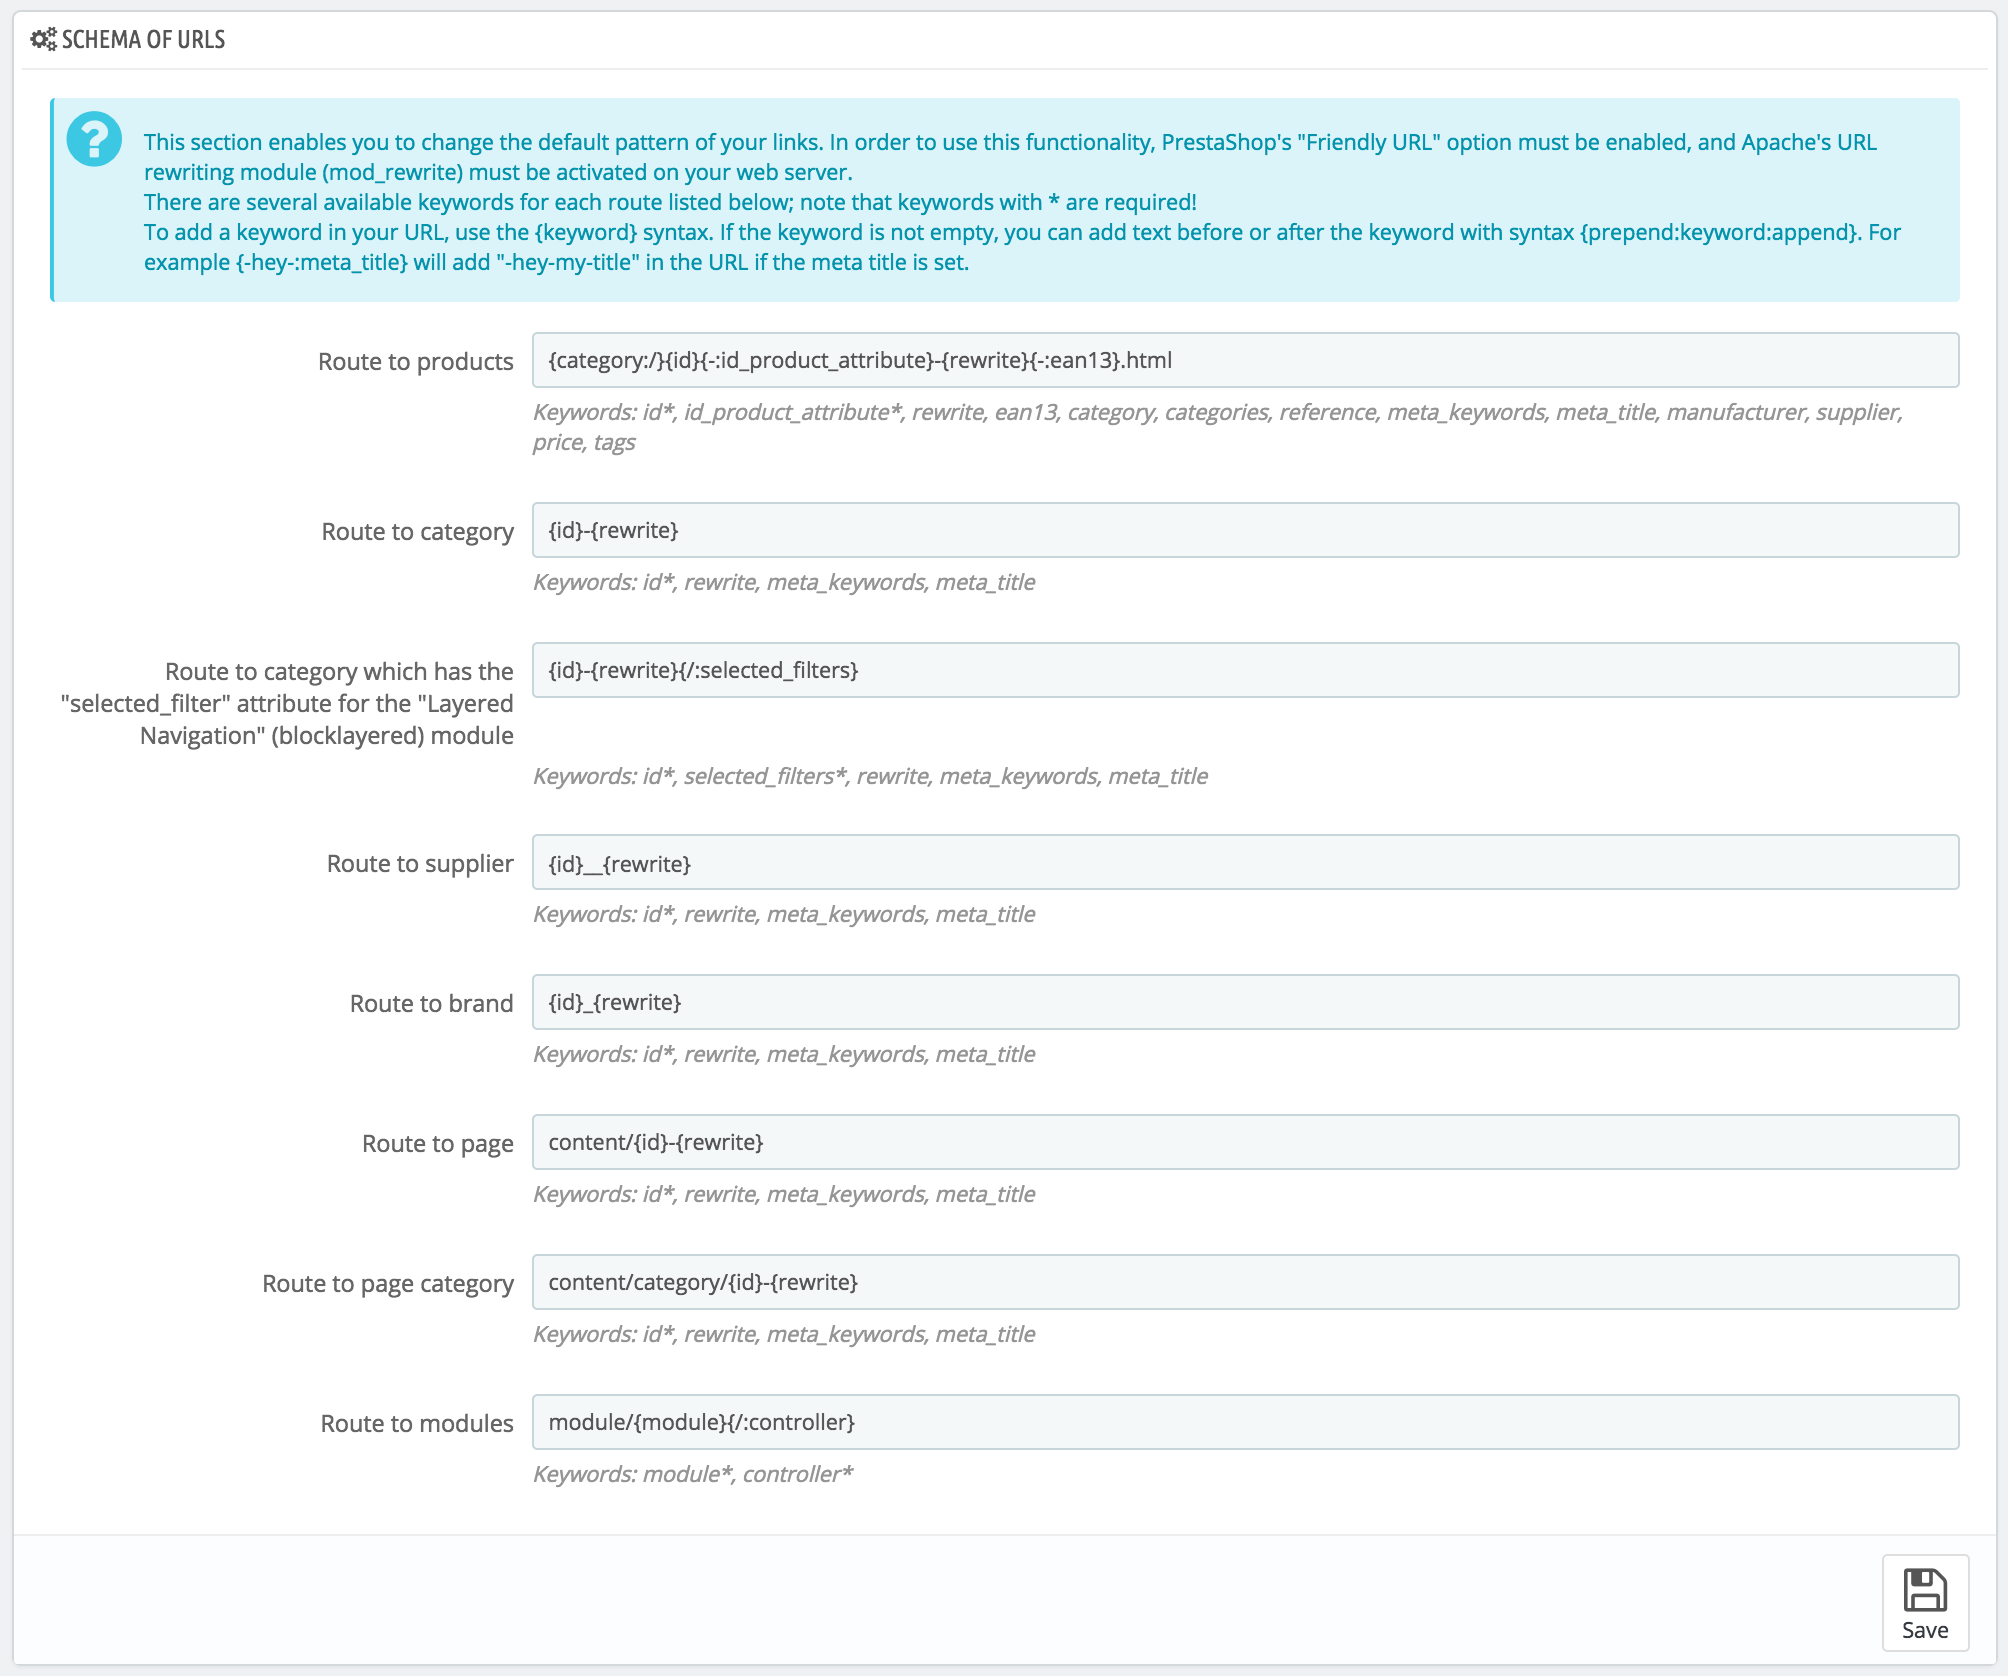
Task: Click the help question mark icon
Action: [x=93, y=137]
